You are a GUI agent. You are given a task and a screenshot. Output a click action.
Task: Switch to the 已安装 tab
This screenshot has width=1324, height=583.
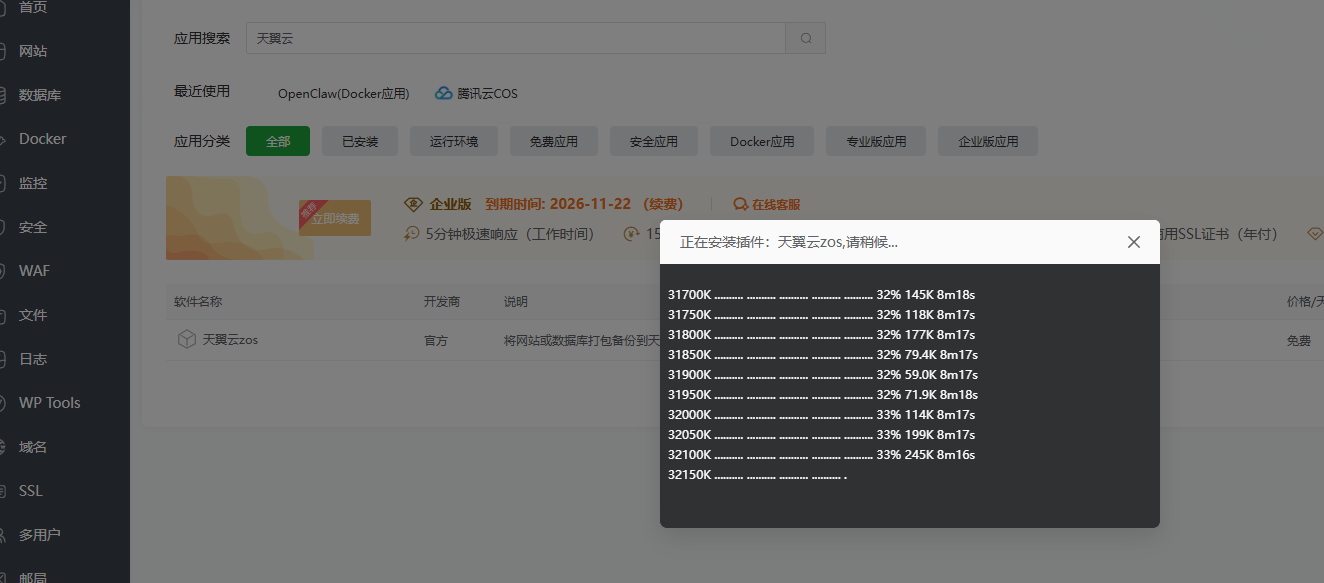point(359,141)
